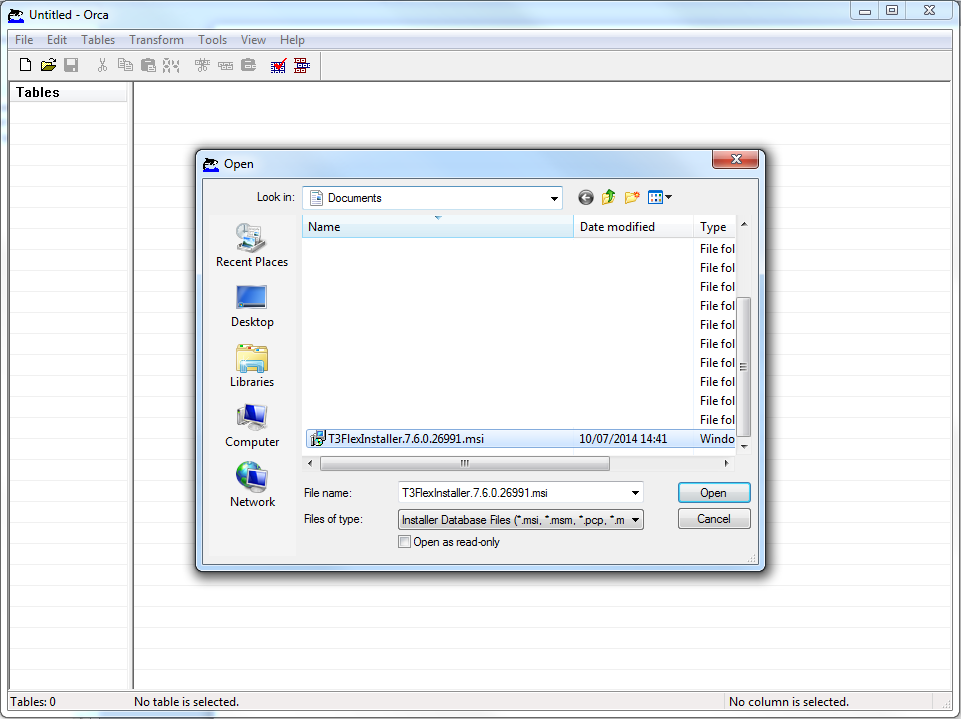The height and width of the screenshot is (719, 961).
Task: Go up one folder level
Action: (608, 198)
